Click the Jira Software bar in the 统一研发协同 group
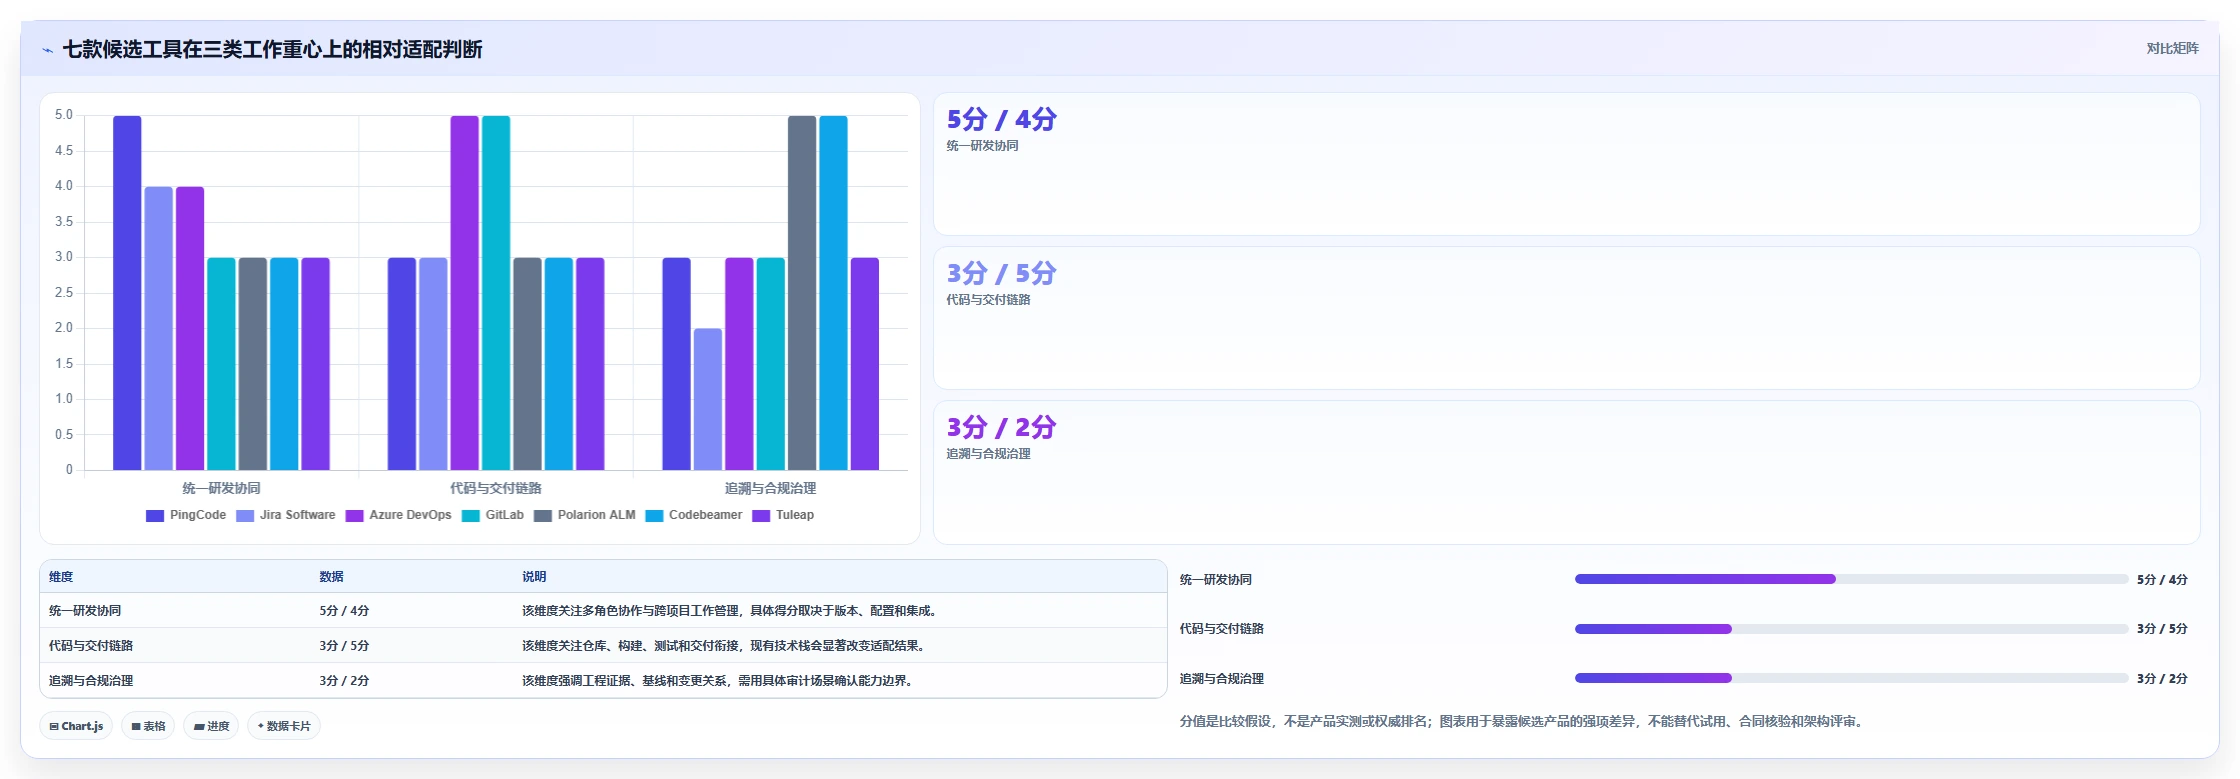The height and width of the screenshot is (779, 2240). [158, 328]
